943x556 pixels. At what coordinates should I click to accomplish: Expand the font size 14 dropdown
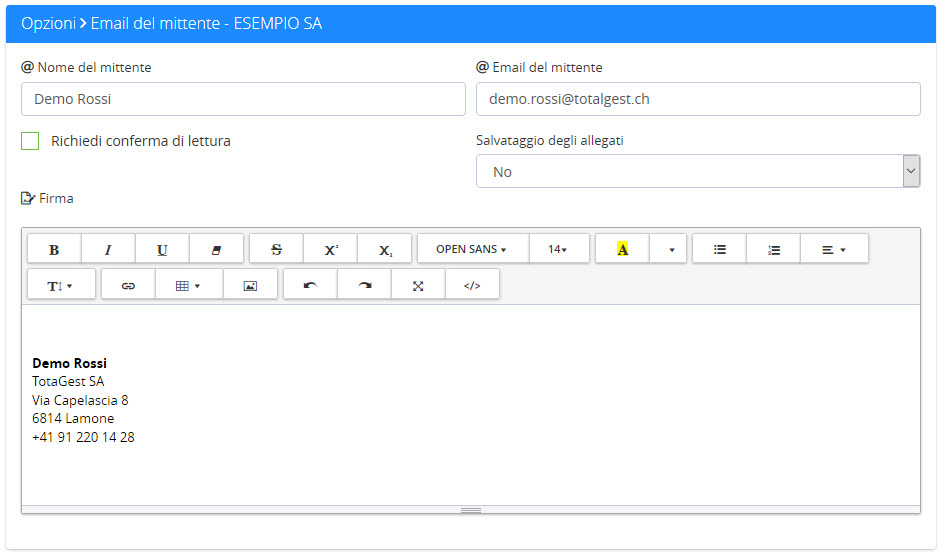[x=557, y=249]
